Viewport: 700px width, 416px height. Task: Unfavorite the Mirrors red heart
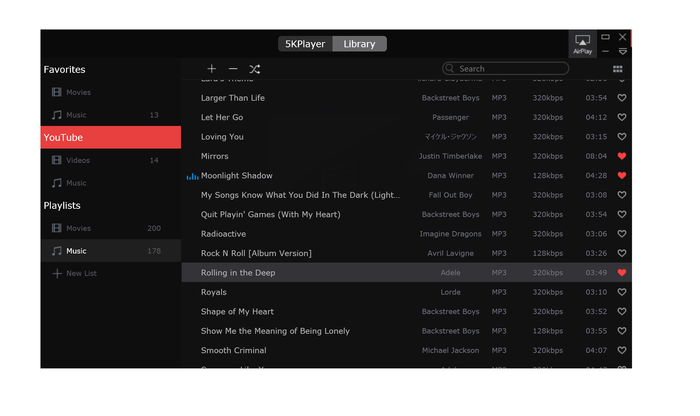tap(621, 156)
